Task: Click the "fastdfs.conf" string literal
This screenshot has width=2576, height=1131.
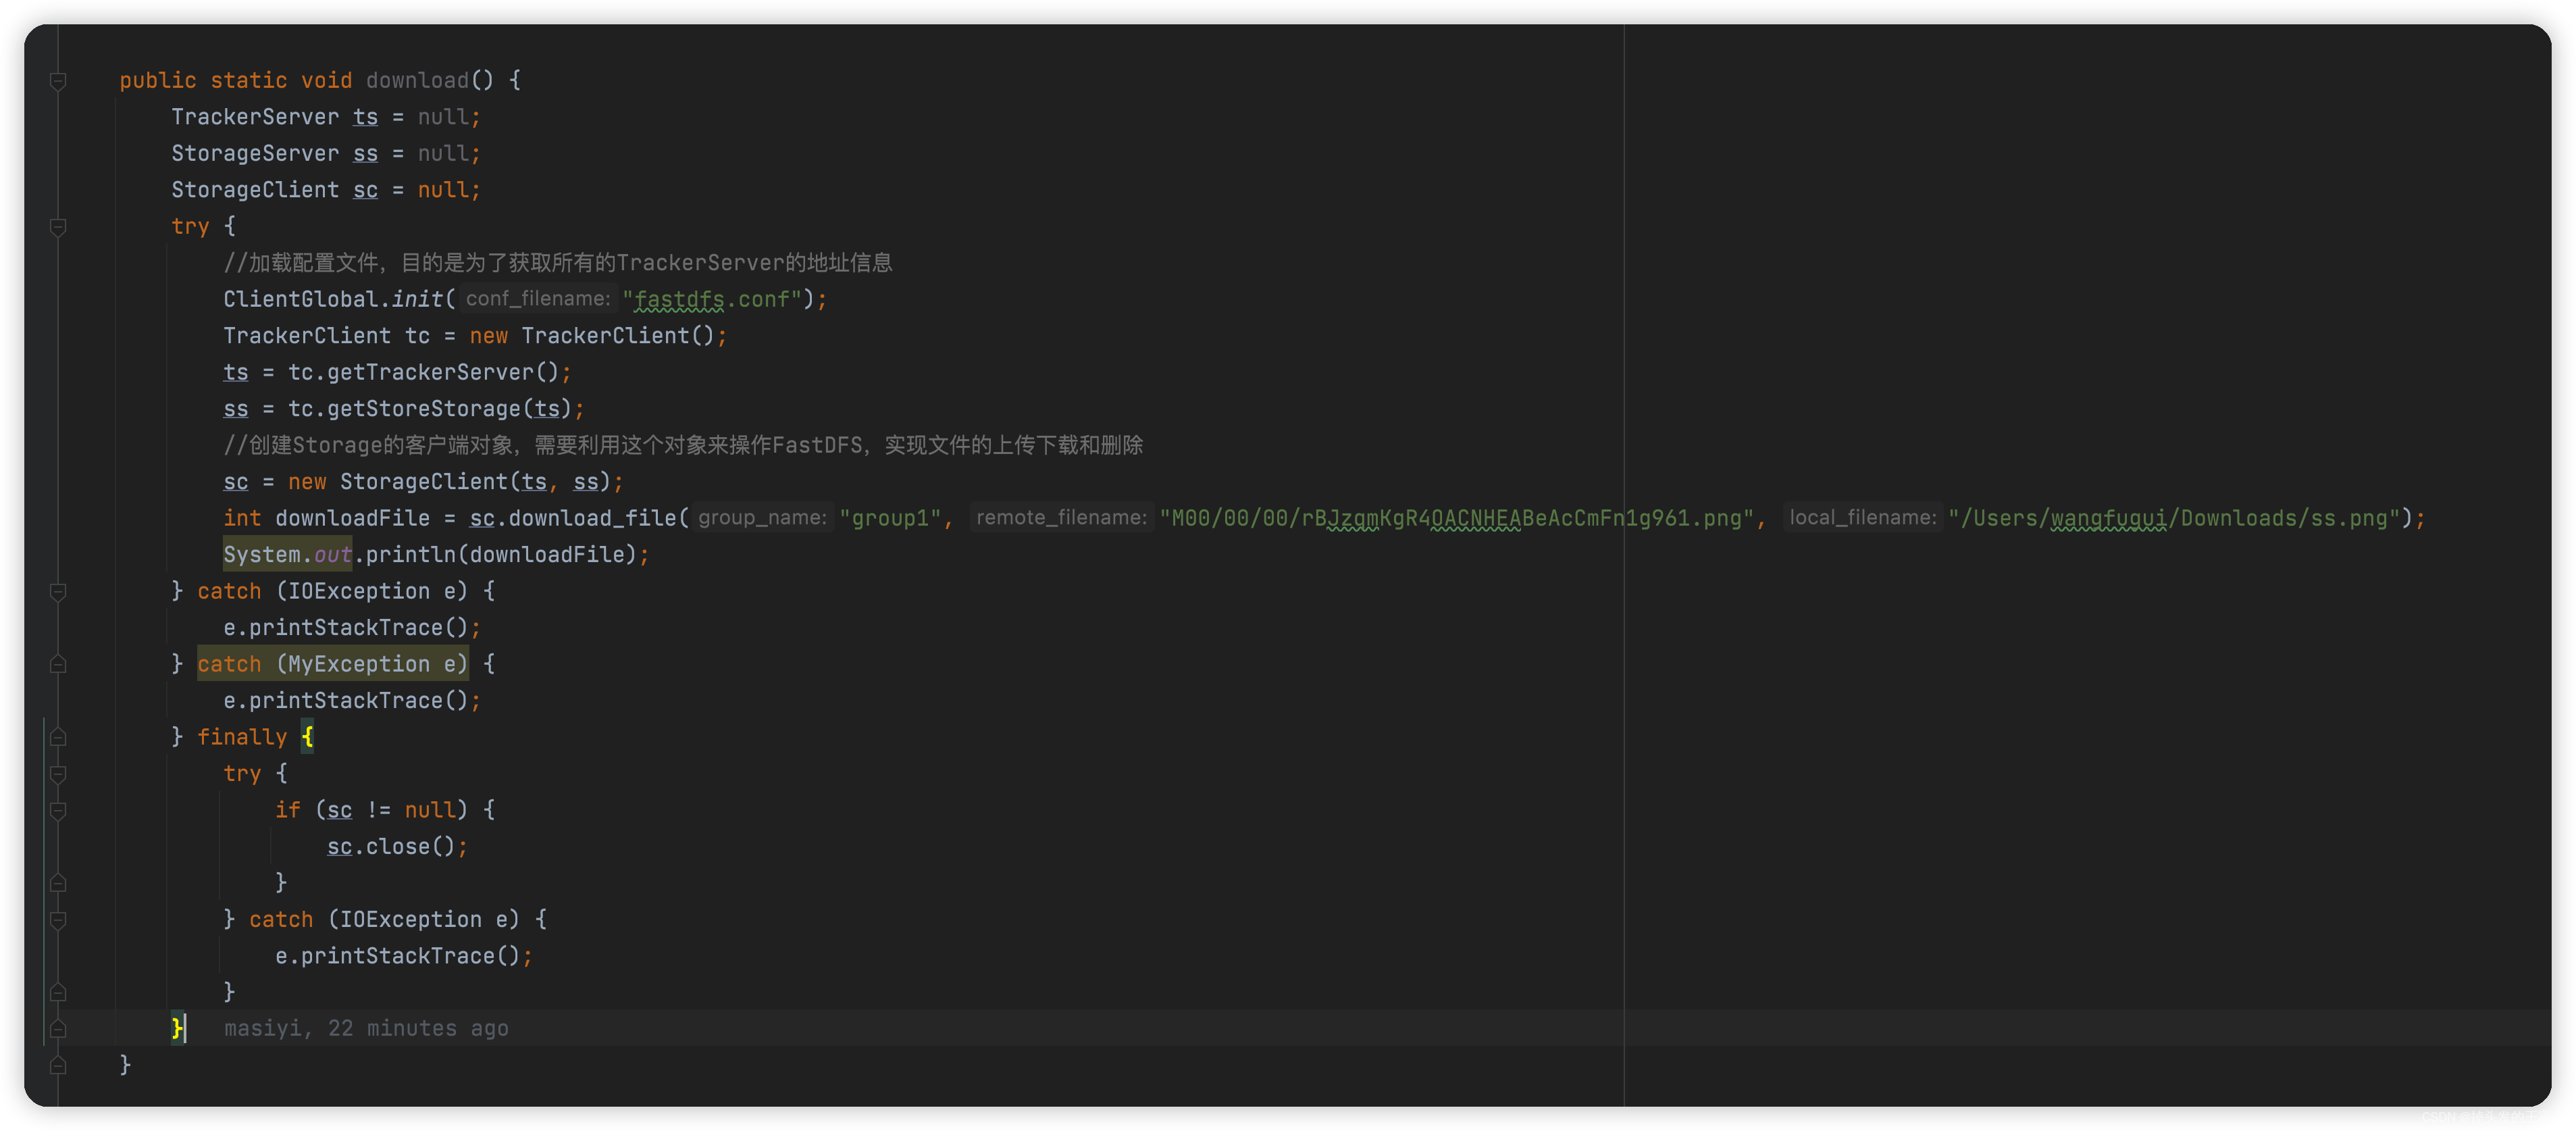Action: (x=712, y=299)
